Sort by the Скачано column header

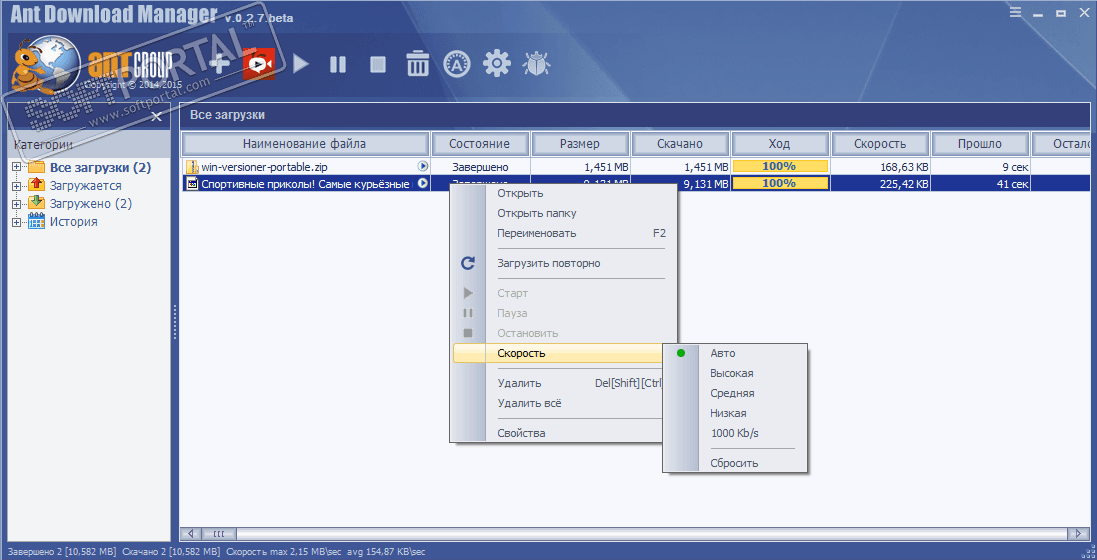coord(680,144)
